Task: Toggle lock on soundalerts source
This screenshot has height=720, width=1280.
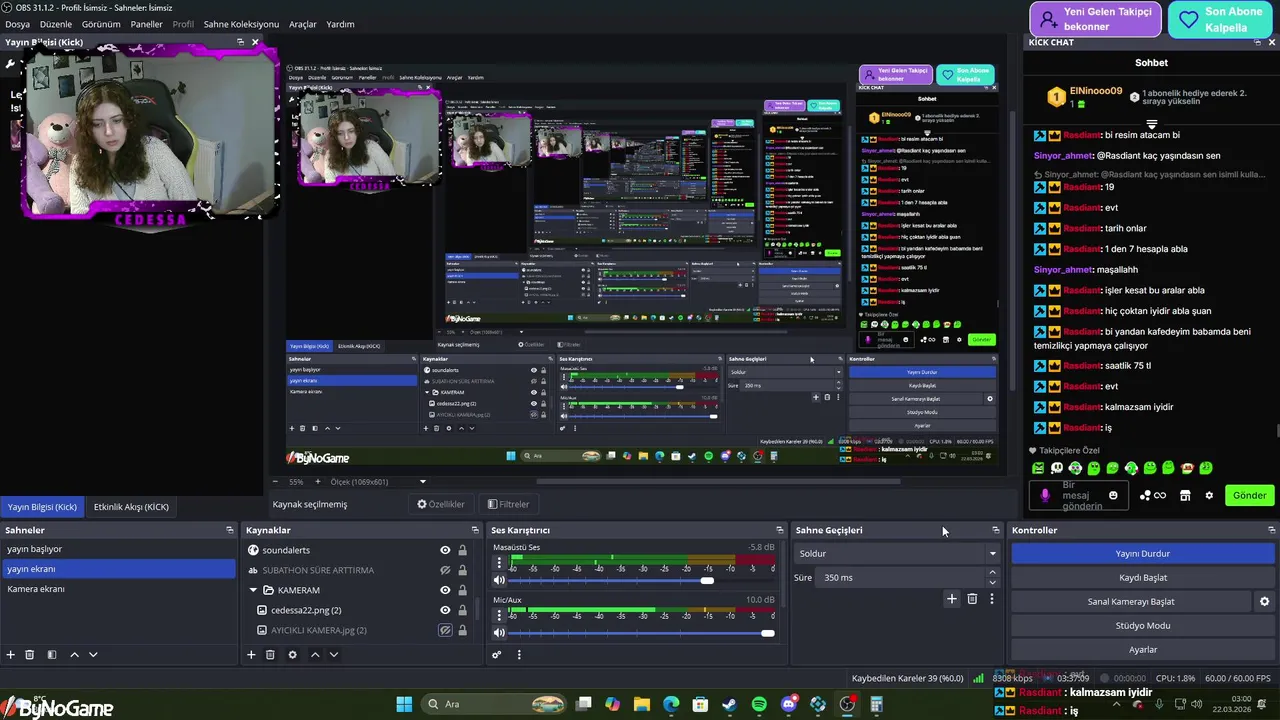Action: (462, 550)
